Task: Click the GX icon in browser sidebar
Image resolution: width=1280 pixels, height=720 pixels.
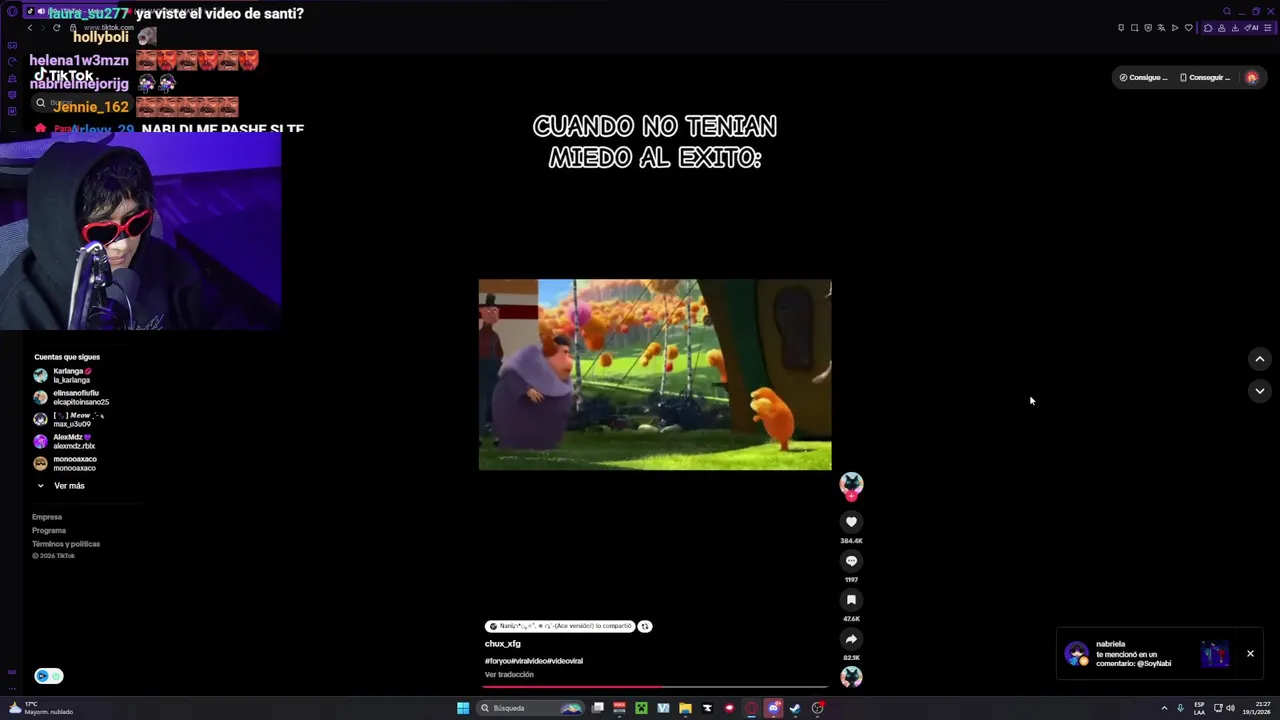Action: 12,672
